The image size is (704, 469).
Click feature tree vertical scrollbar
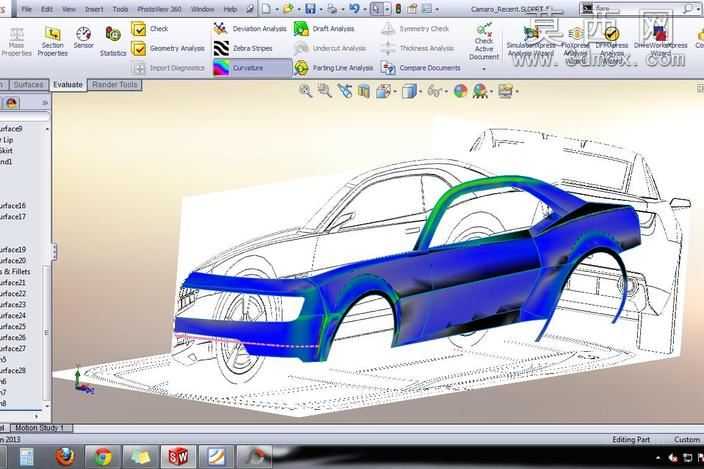click(x=47, y=332)
